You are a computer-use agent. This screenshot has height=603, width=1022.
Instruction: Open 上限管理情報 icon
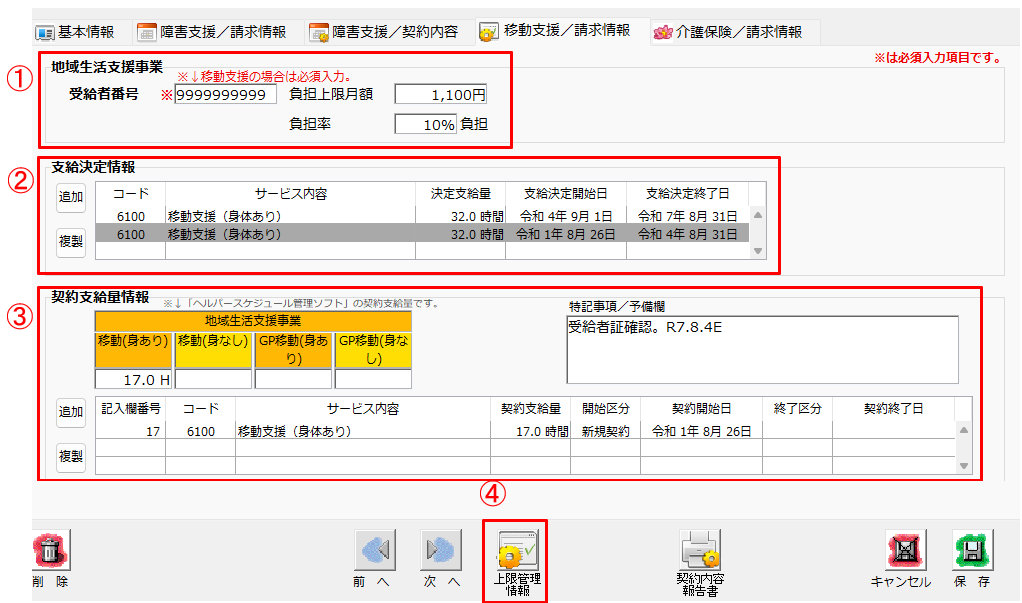point(514,551)
